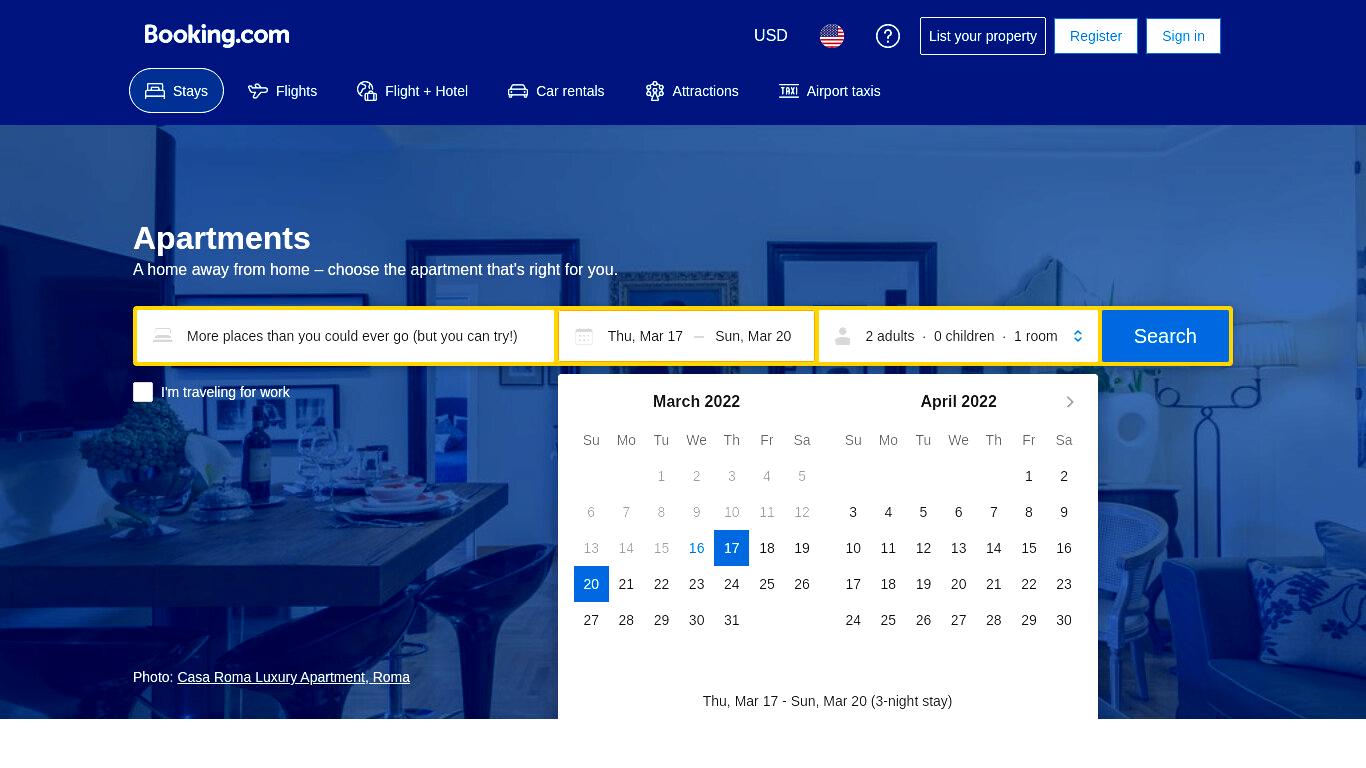Choose March 25 in calendar
The width and height of the screenshot is (1366, 768).
coord(767,584)
